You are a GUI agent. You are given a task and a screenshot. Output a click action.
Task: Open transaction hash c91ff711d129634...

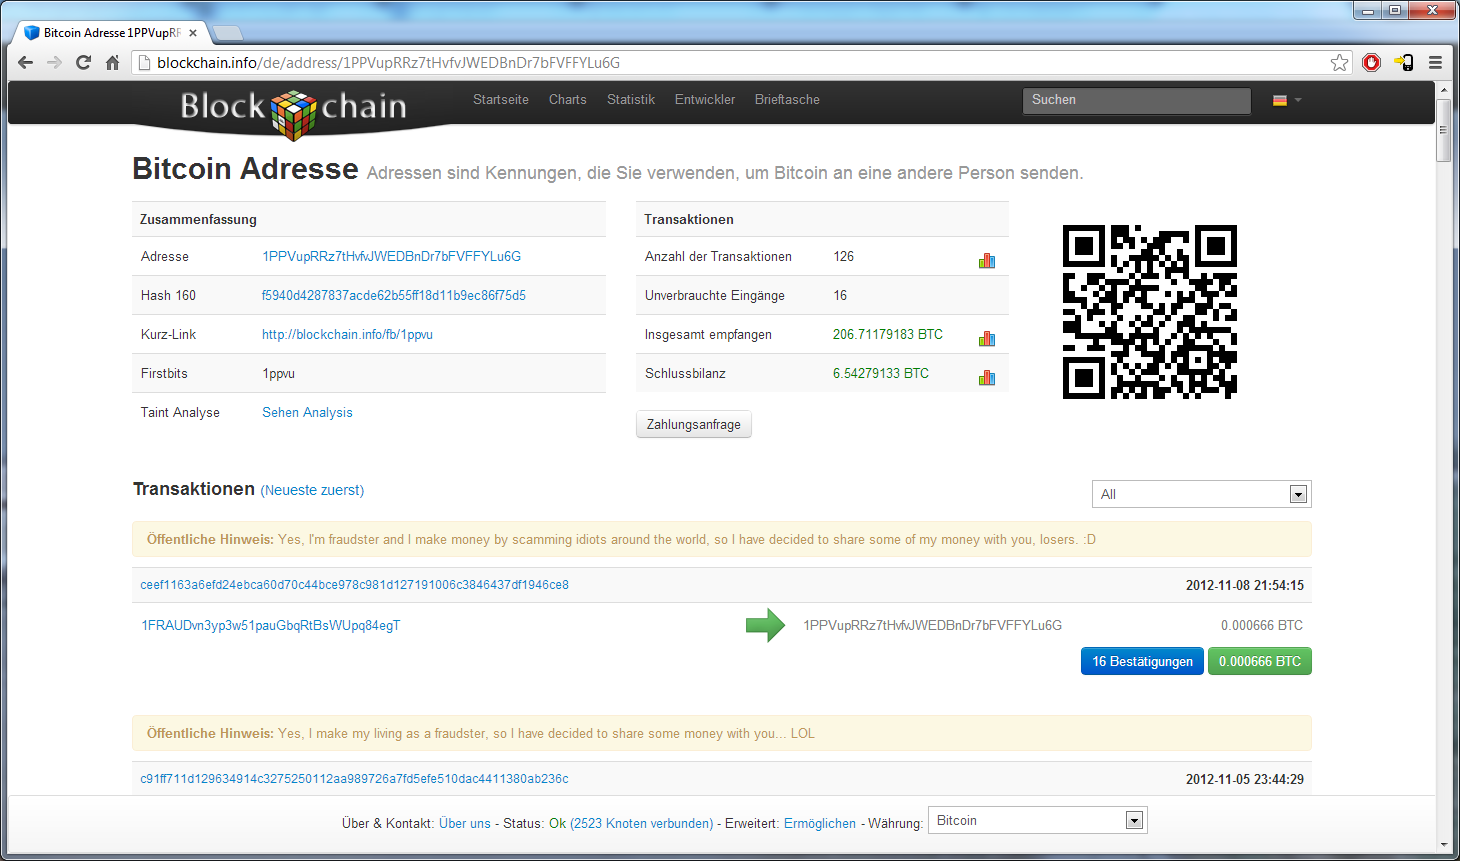pos(354,779)
